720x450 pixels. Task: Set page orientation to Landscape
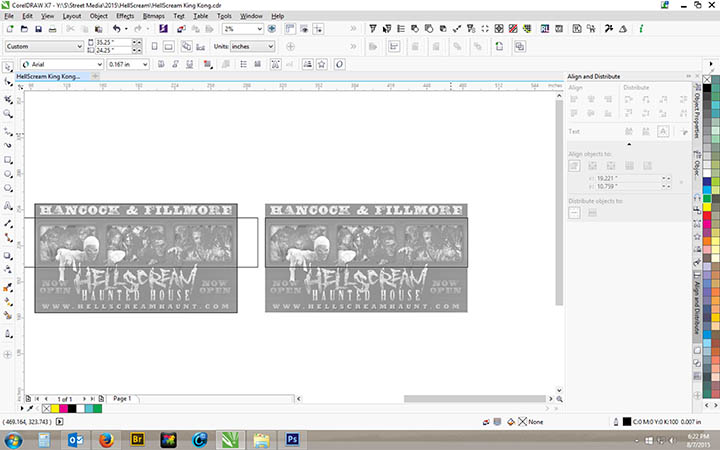(x=169, y=46)
